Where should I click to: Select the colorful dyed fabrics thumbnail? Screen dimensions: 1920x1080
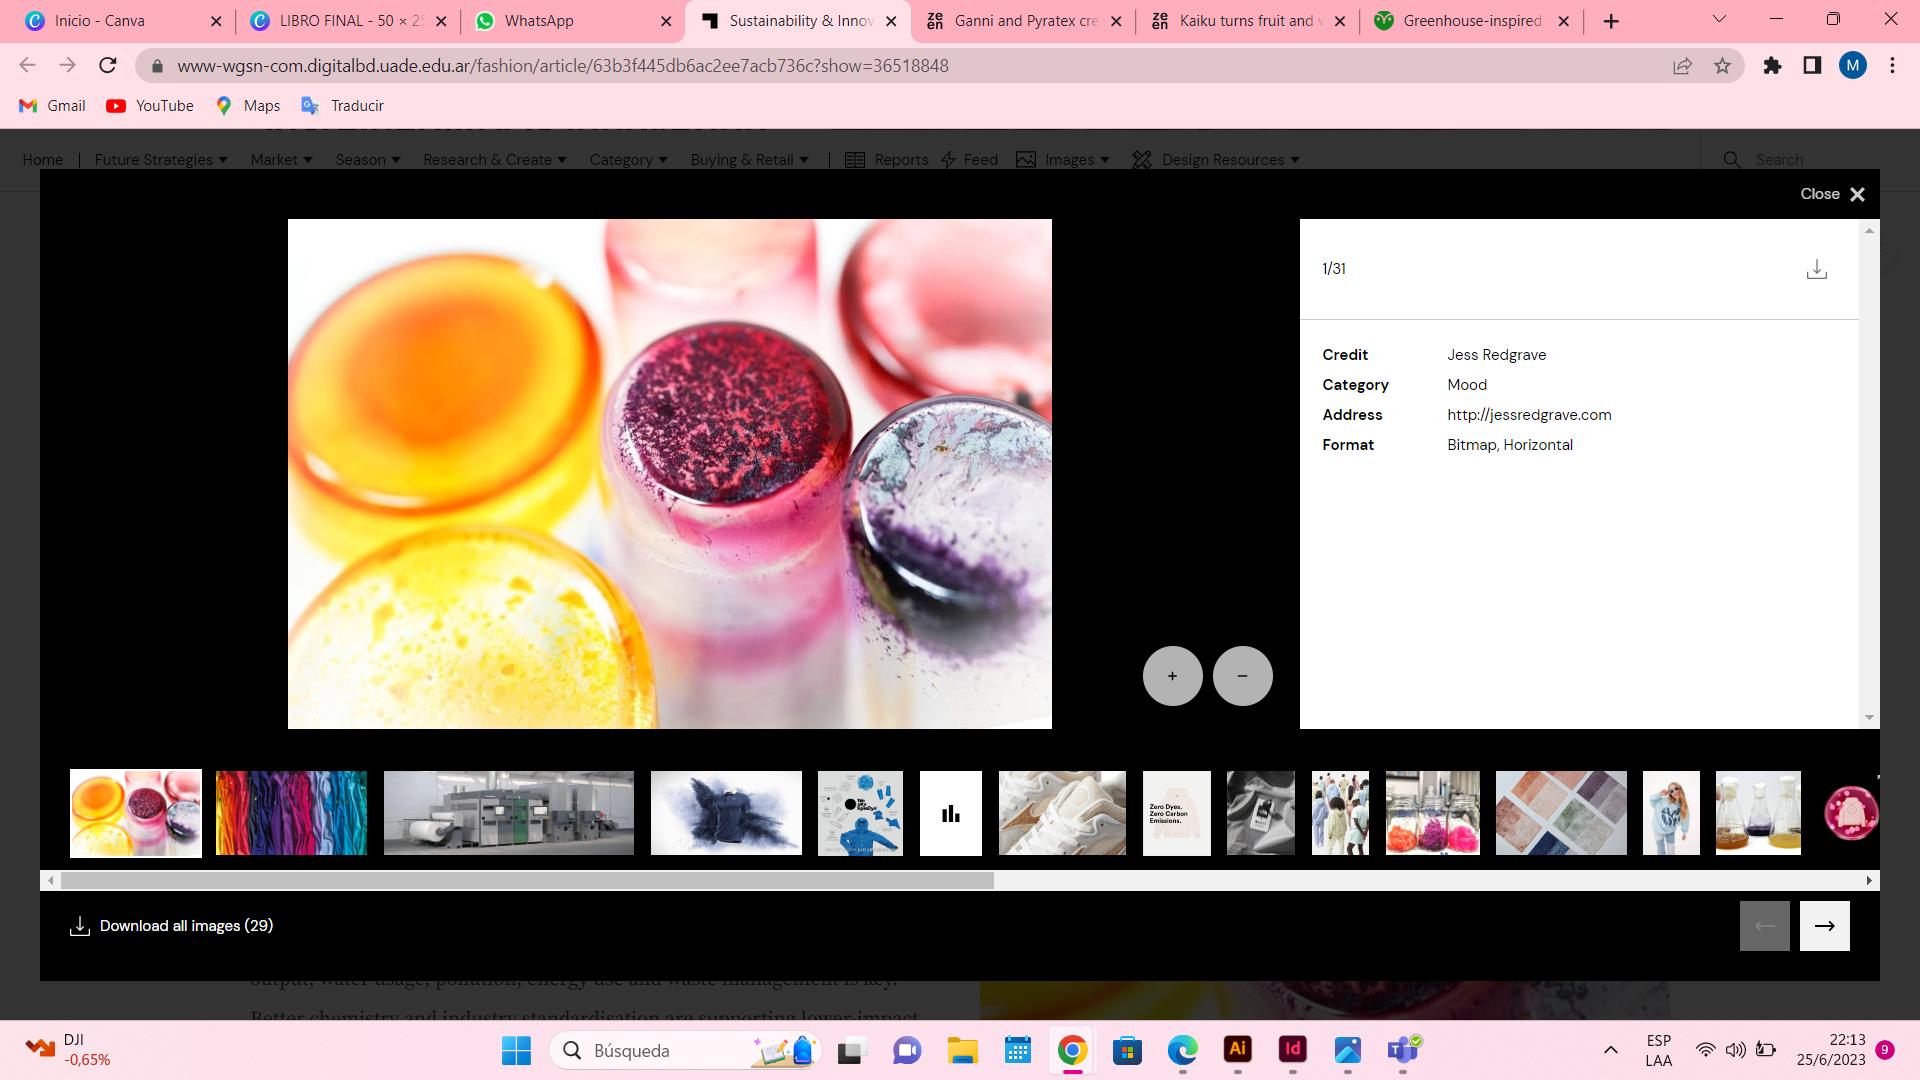(291, 813)
